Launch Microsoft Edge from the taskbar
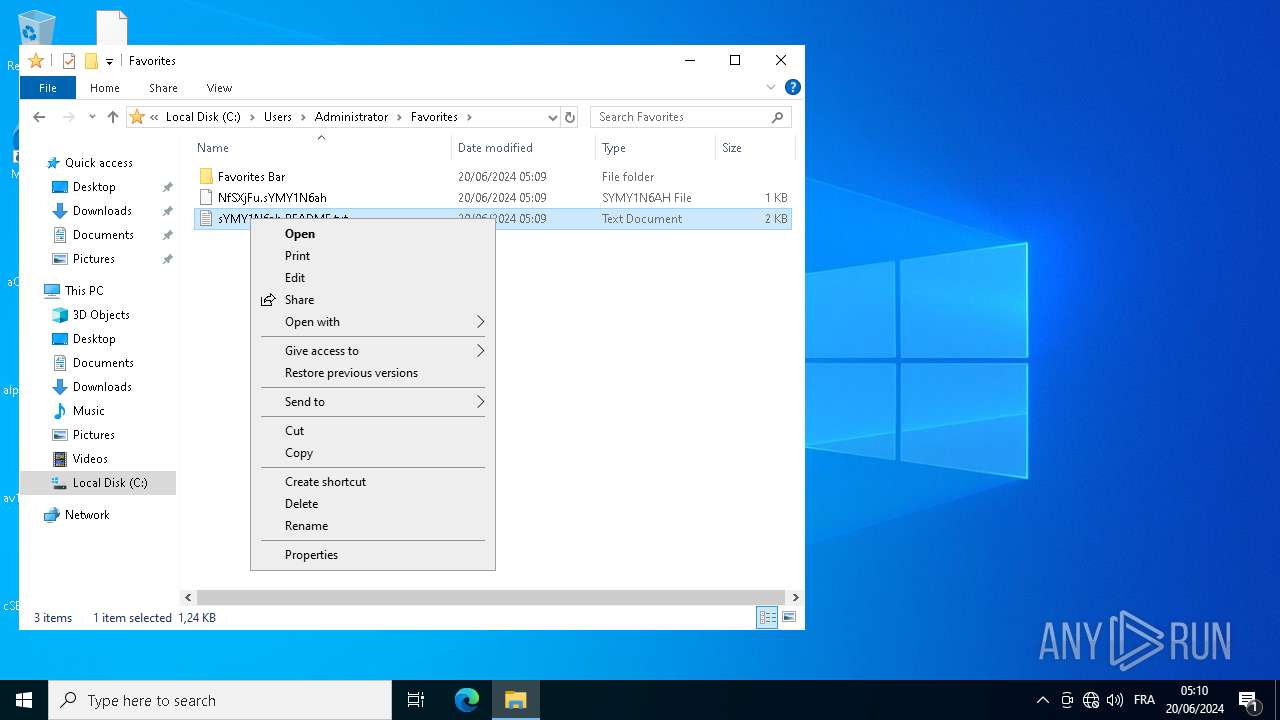1280x720 pixels. point(467,700)
